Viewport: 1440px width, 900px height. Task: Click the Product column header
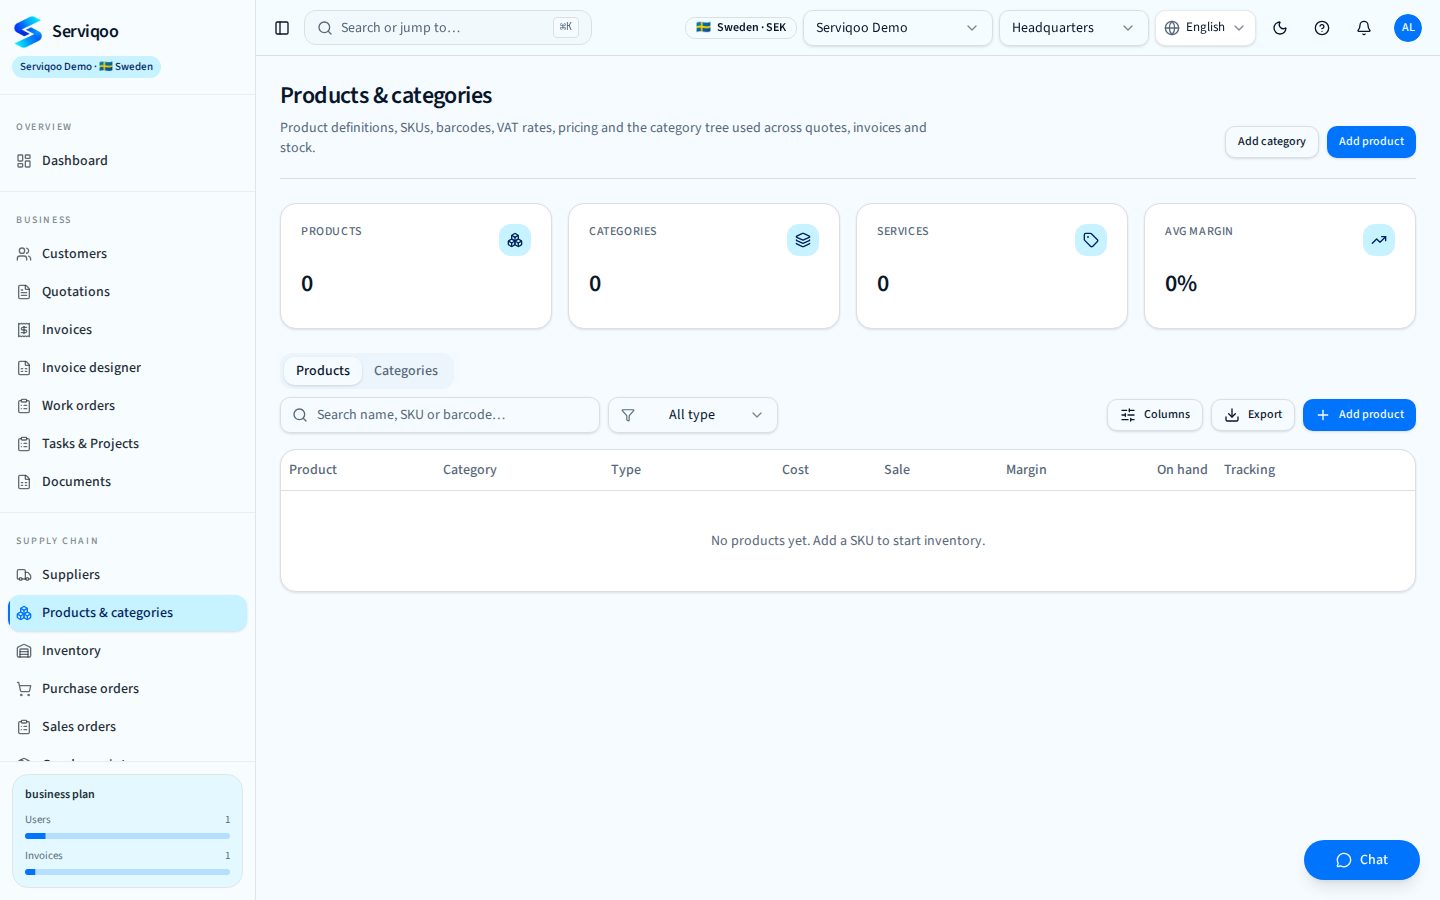[x=313, y=470]
